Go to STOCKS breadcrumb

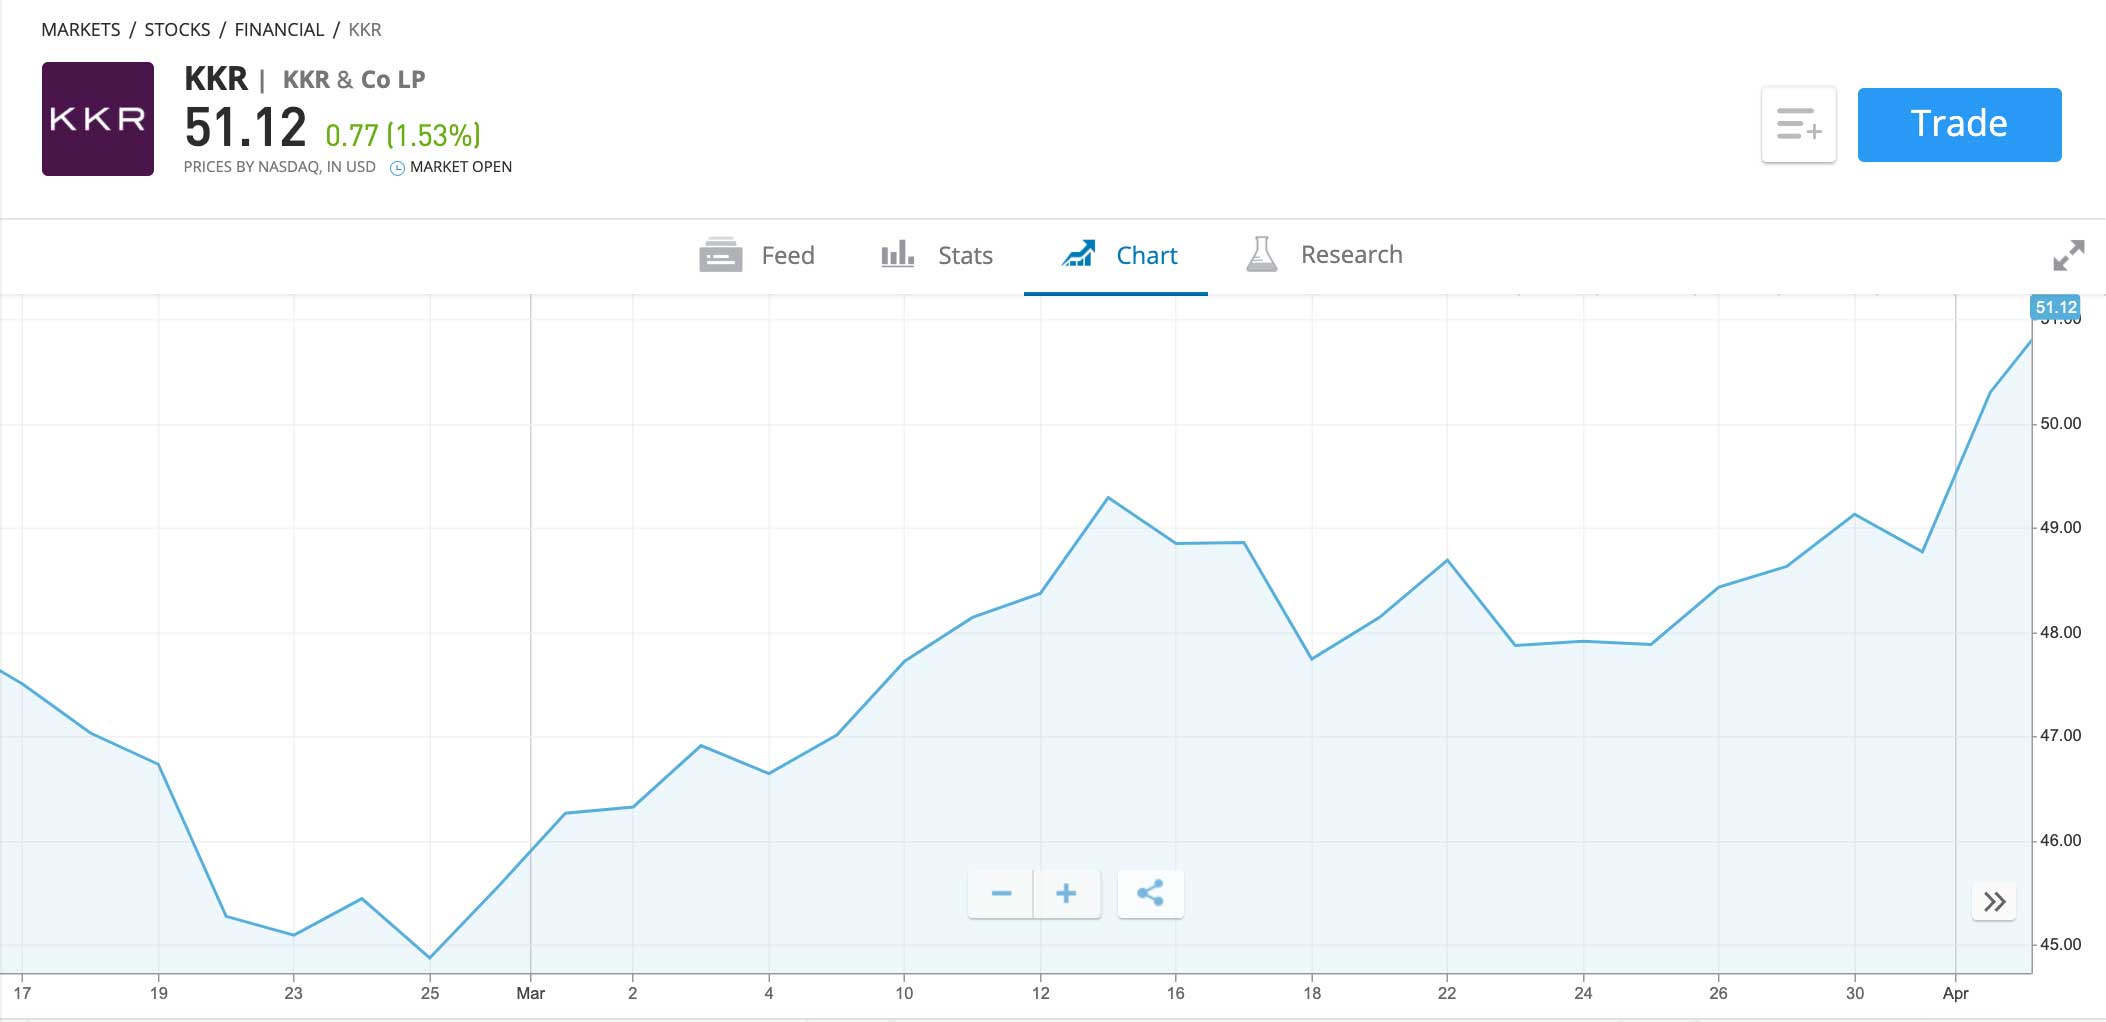tap(177, 30)
